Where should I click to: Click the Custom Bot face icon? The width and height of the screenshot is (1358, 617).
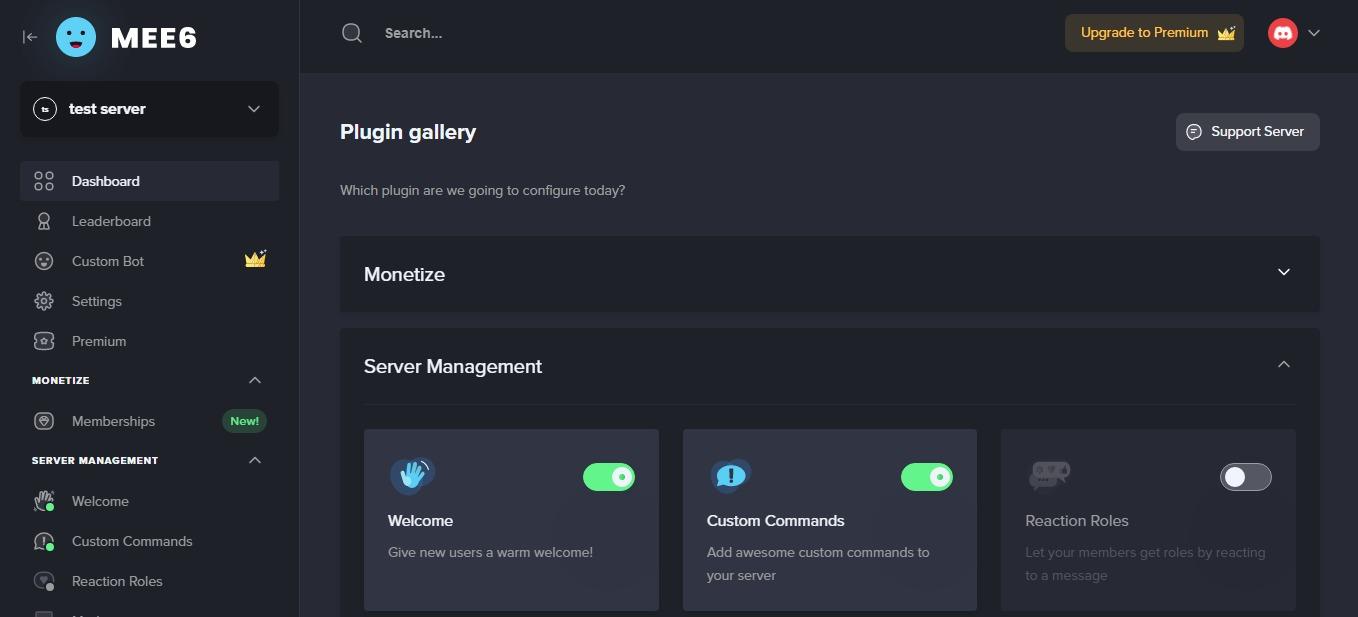point(44,261)
